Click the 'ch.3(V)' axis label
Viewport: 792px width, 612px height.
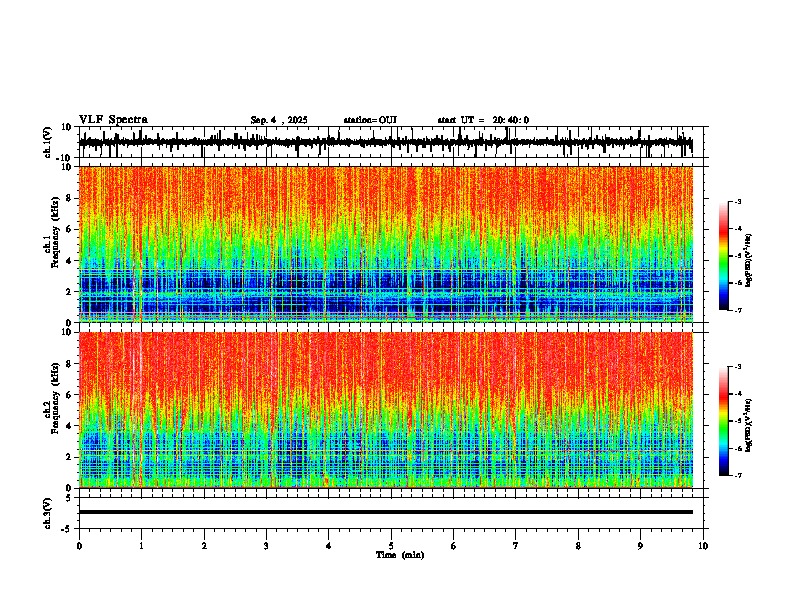(x=48, y=514)
